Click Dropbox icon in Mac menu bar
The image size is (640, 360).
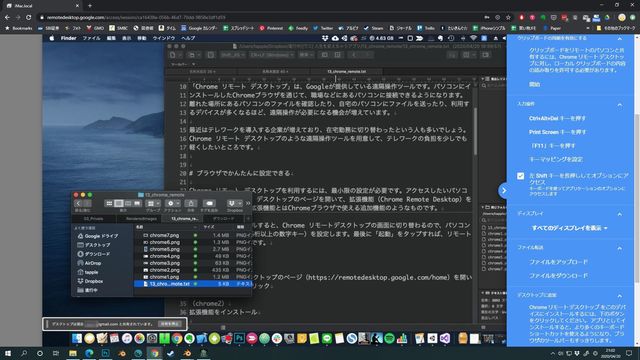click(325, 38)
